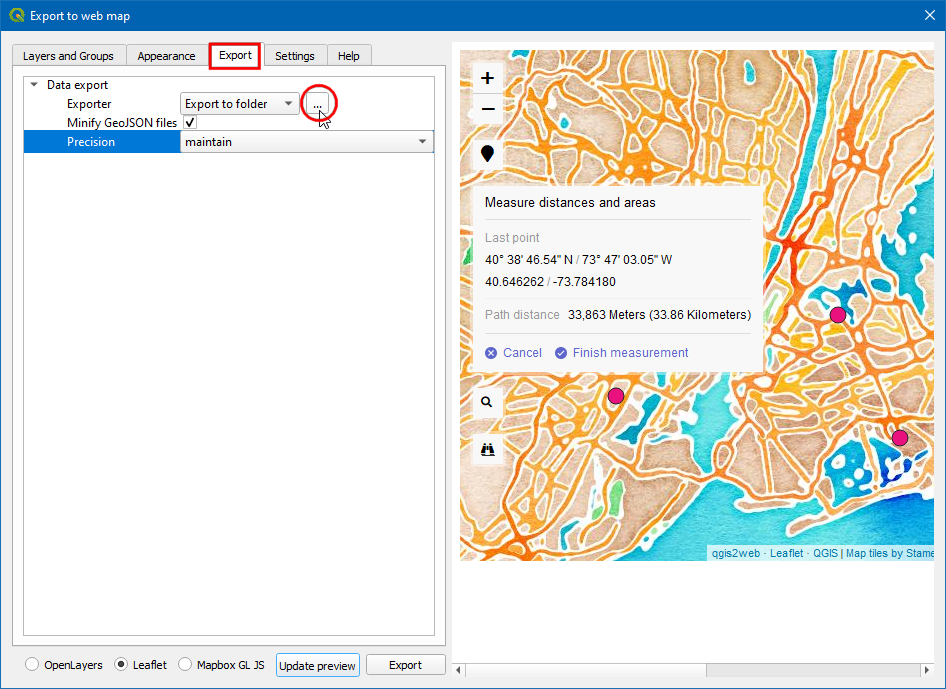Zoom in on the map preview

[488, 78]
